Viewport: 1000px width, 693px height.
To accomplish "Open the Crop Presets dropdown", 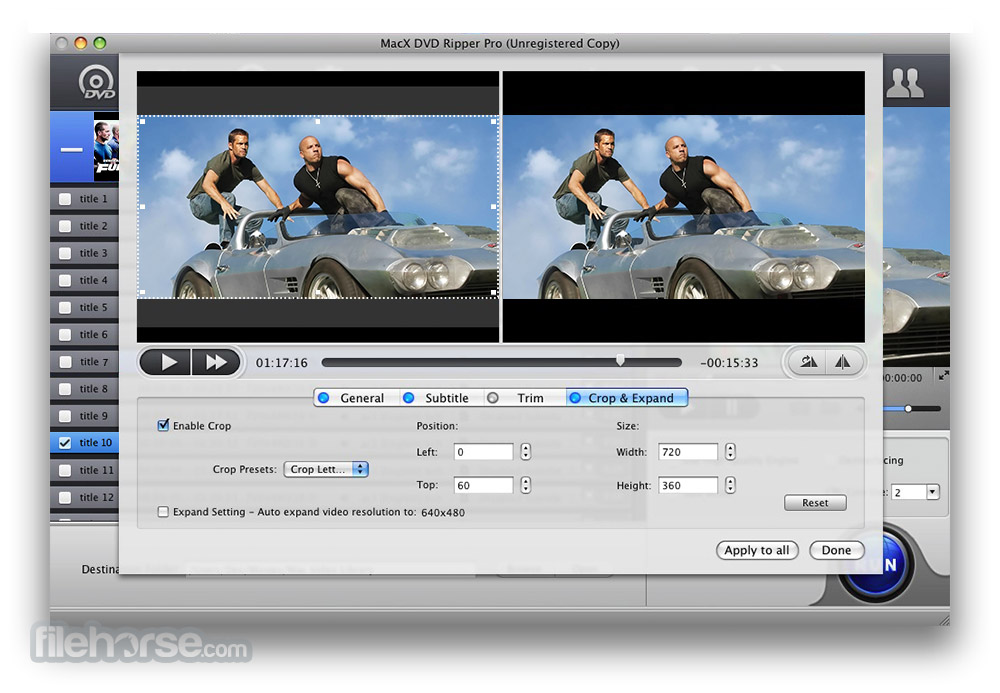I will 326,469.
